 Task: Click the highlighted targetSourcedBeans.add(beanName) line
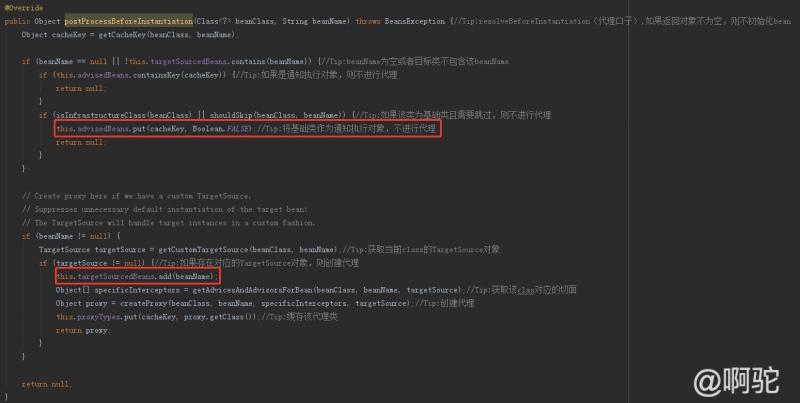pyautogui.click(x=138, y=276)
